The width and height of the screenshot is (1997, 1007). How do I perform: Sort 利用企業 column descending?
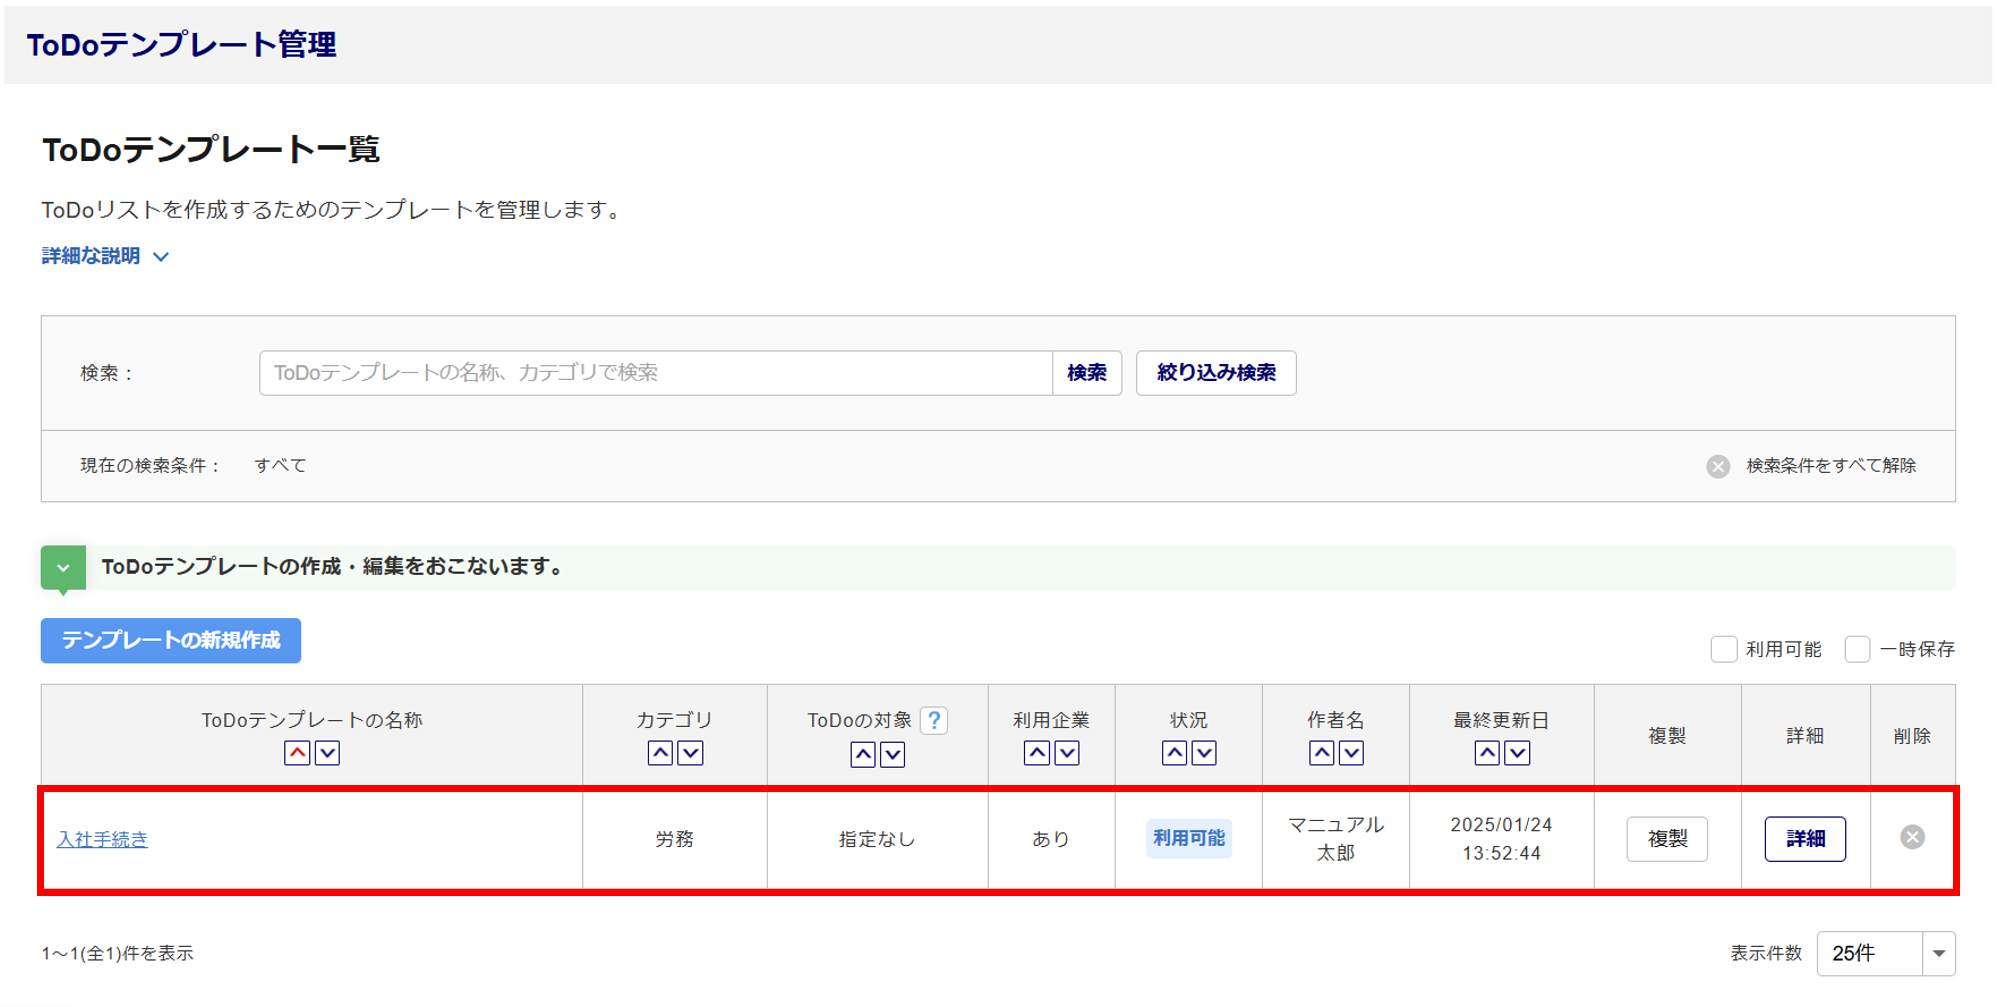click(x=1067, y=753)
